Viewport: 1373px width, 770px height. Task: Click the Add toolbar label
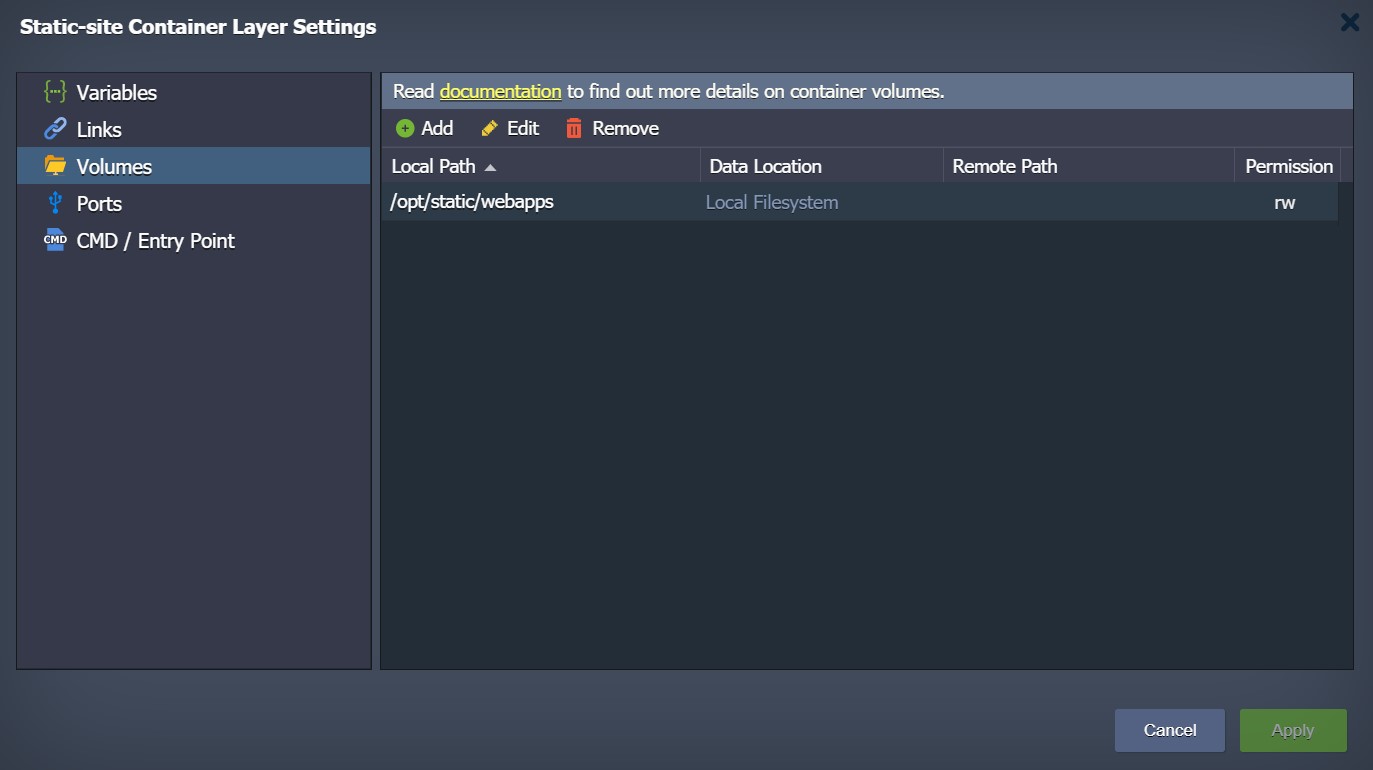point(437,128)
